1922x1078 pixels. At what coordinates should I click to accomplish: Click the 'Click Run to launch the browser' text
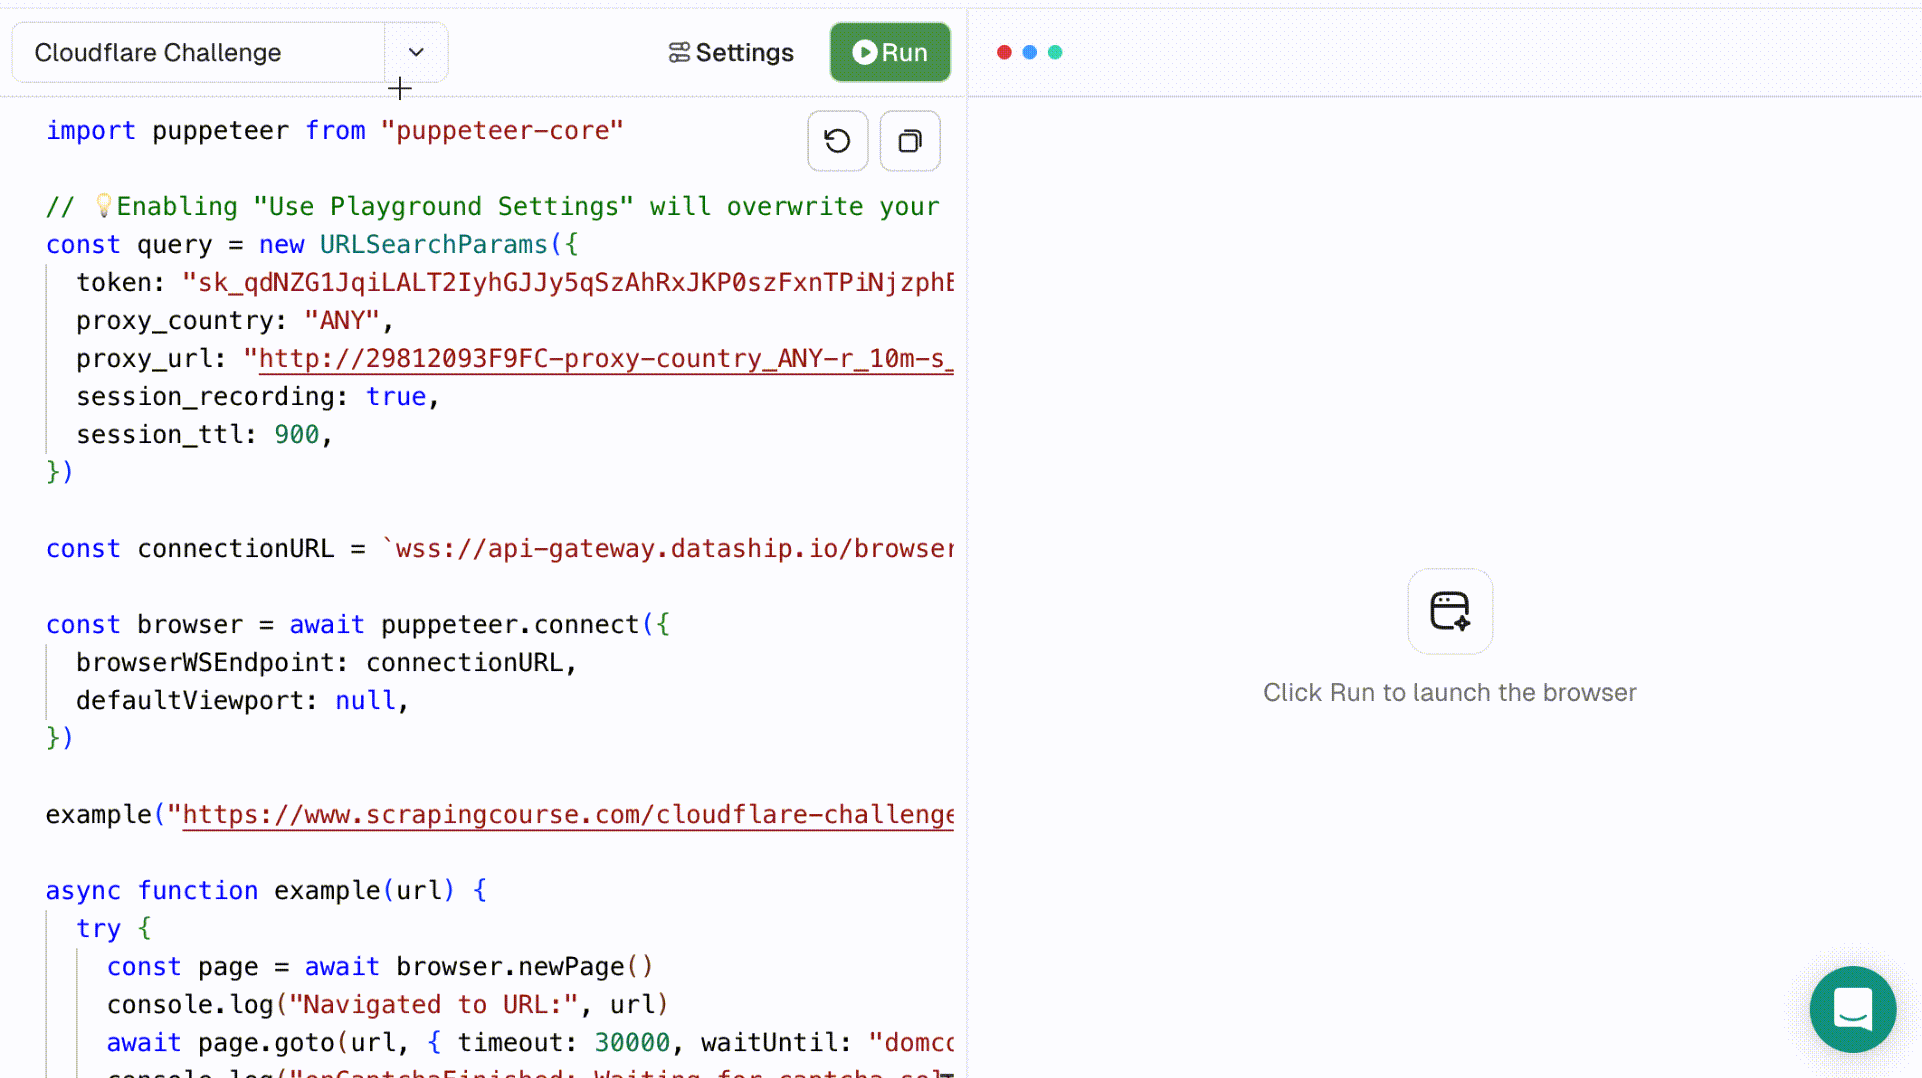[1450, 692]
